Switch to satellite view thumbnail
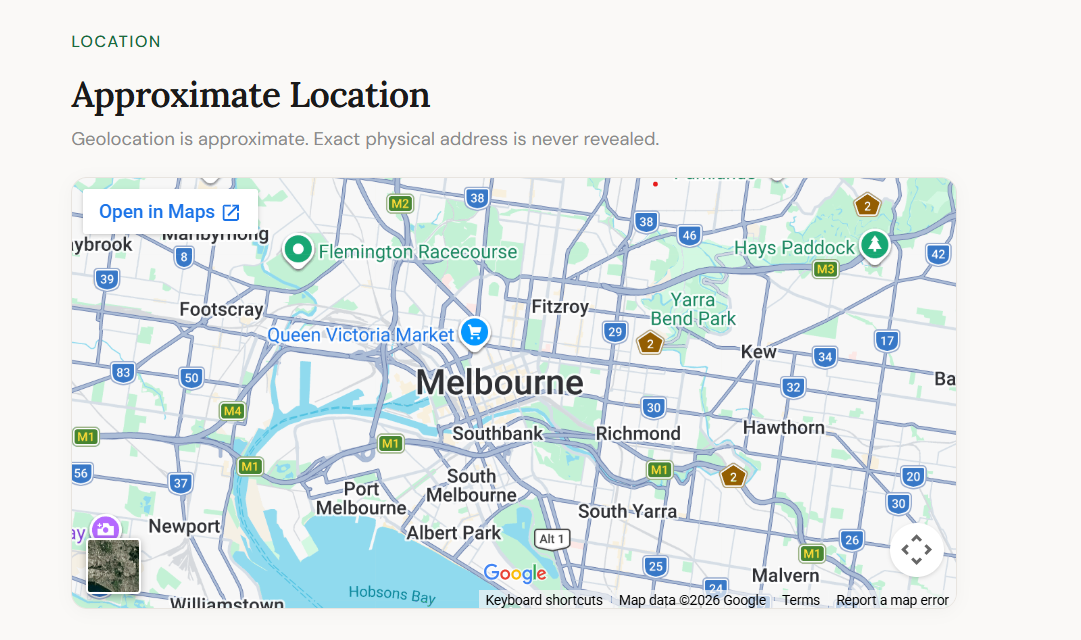The width and height of the screenshot is (1081, 640). tap(113, 566)
